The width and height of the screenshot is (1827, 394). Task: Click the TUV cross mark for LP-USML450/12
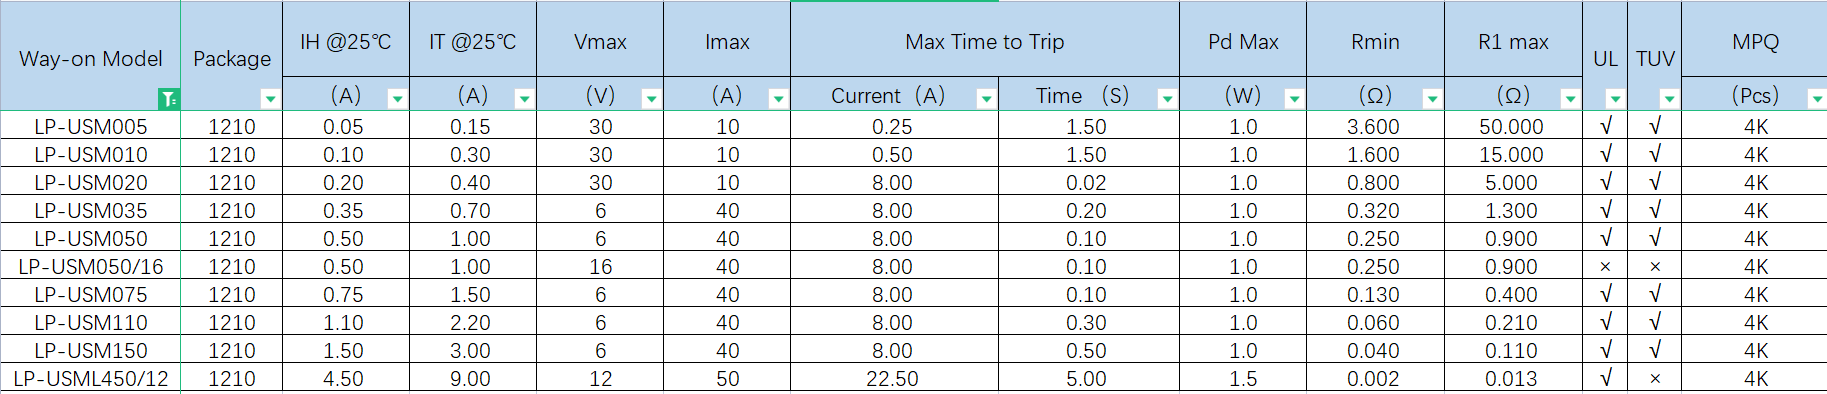(1655, 379)
